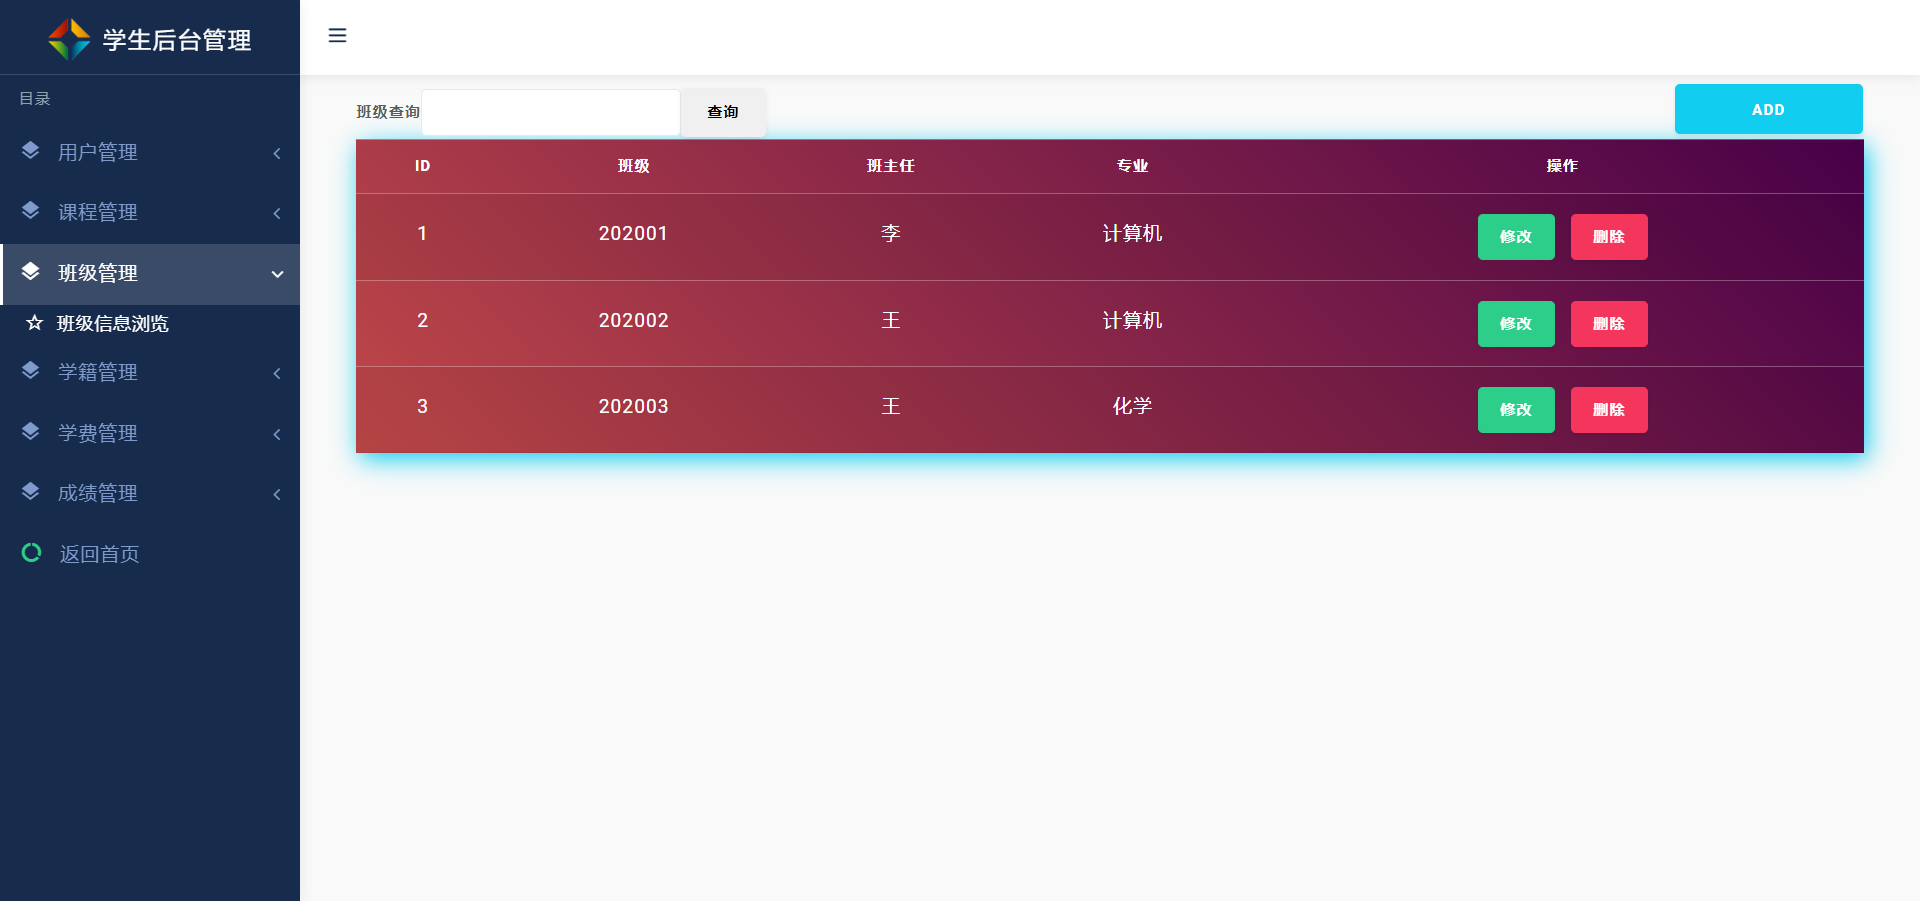Expand the 课程管理 chevron
This screenshot has width=1920, height=901.
277,213
